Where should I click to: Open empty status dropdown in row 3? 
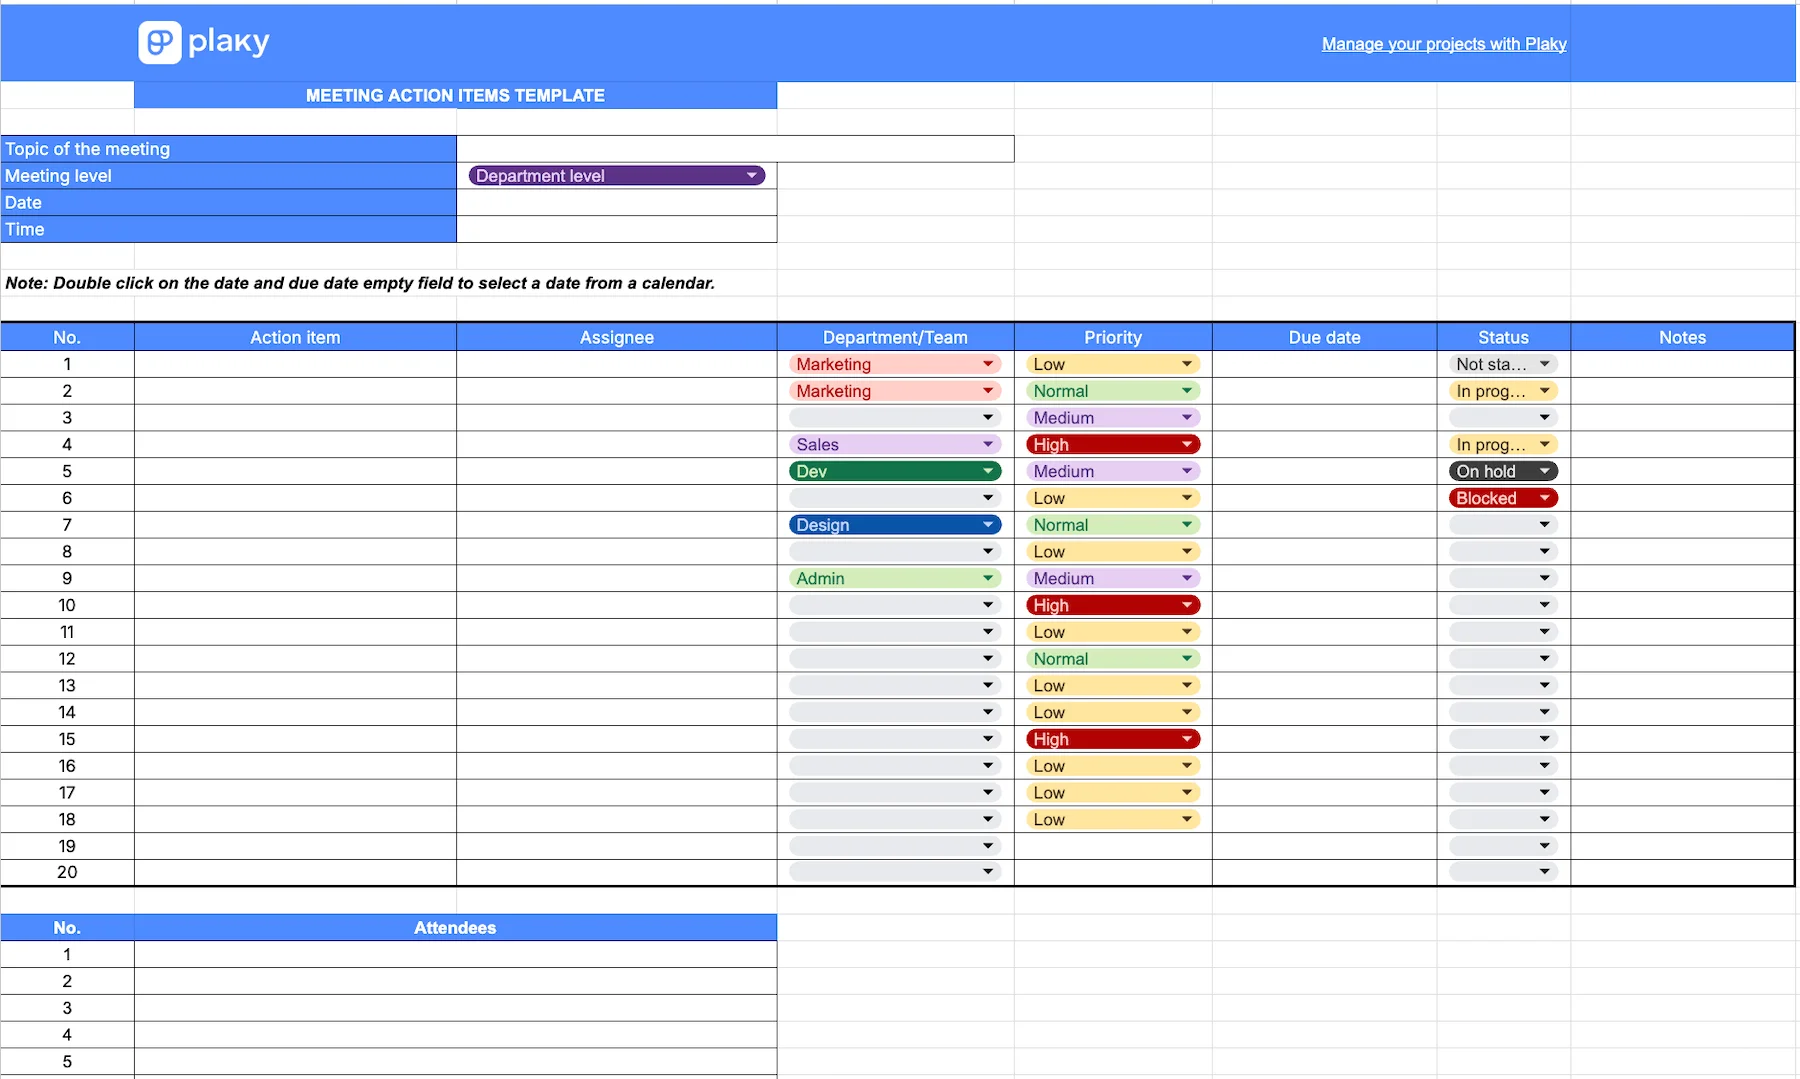1503,418
